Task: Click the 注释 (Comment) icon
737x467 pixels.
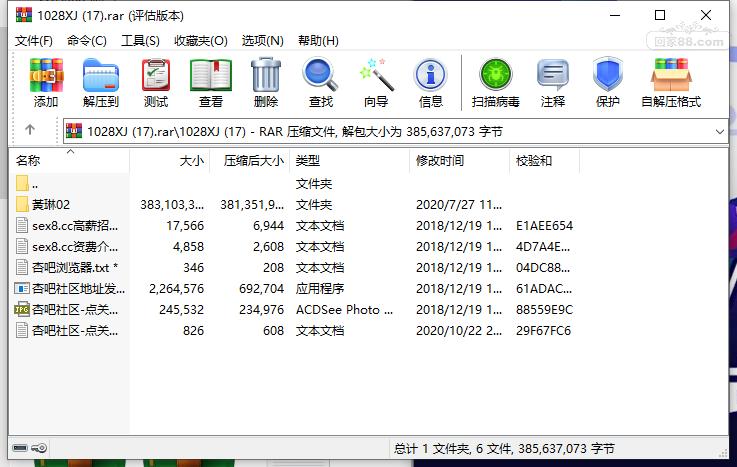Action: (x=553, y=75)
